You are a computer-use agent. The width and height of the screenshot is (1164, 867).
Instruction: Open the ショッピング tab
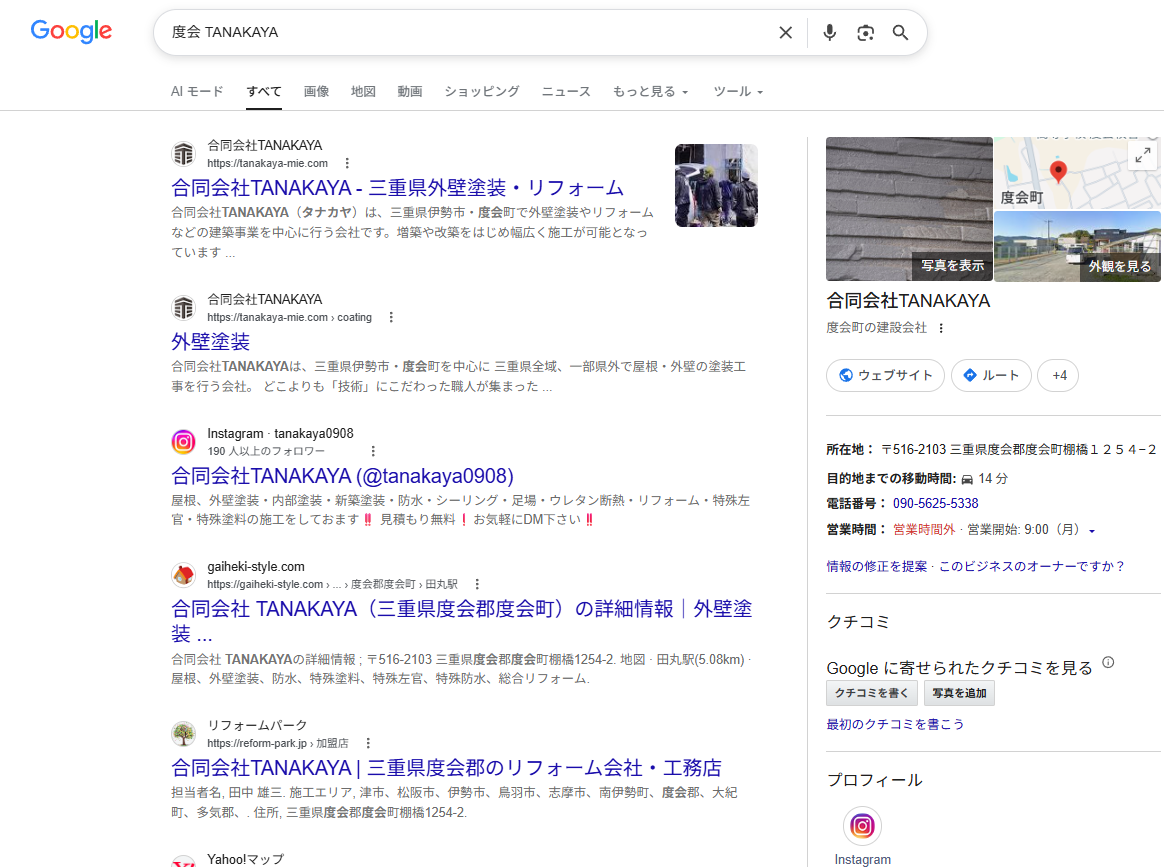[482, 91]
